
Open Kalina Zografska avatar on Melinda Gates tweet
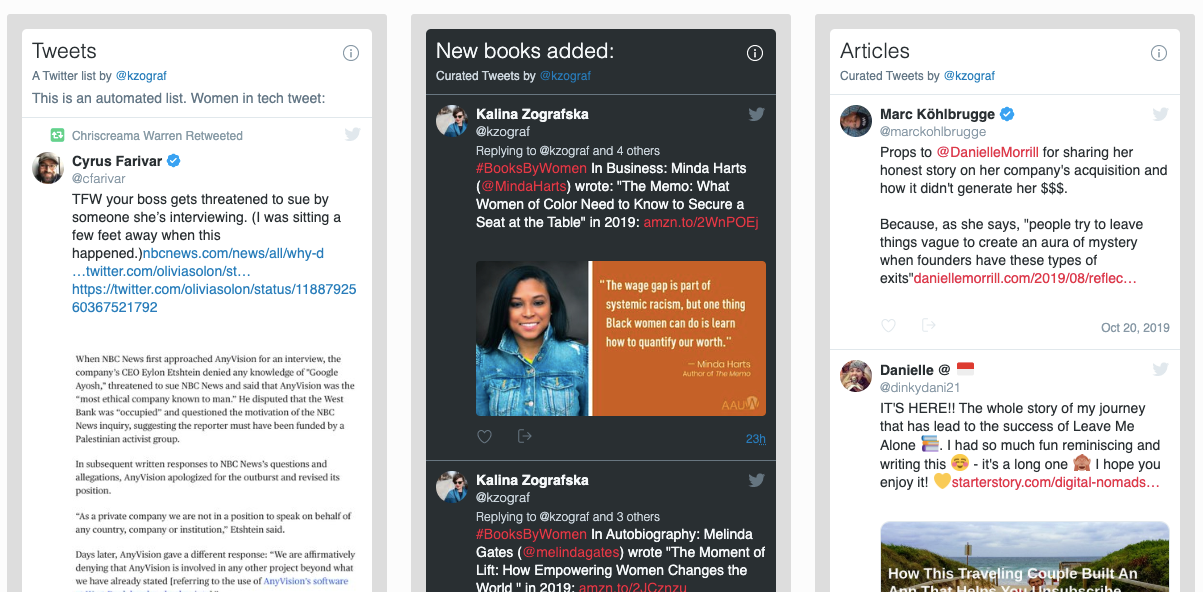452,487
